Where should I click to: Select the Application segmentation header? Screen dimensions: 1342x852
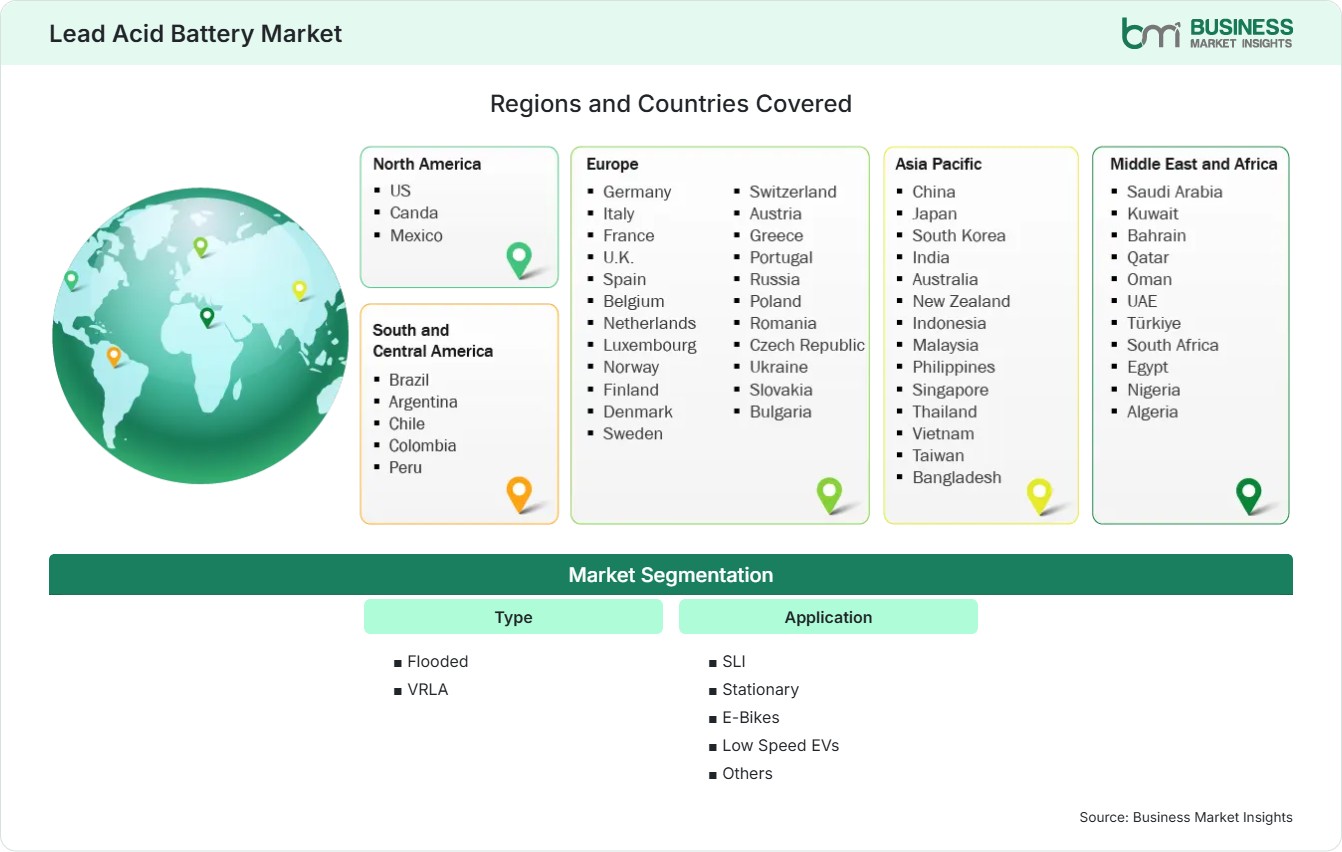(828, 617)
